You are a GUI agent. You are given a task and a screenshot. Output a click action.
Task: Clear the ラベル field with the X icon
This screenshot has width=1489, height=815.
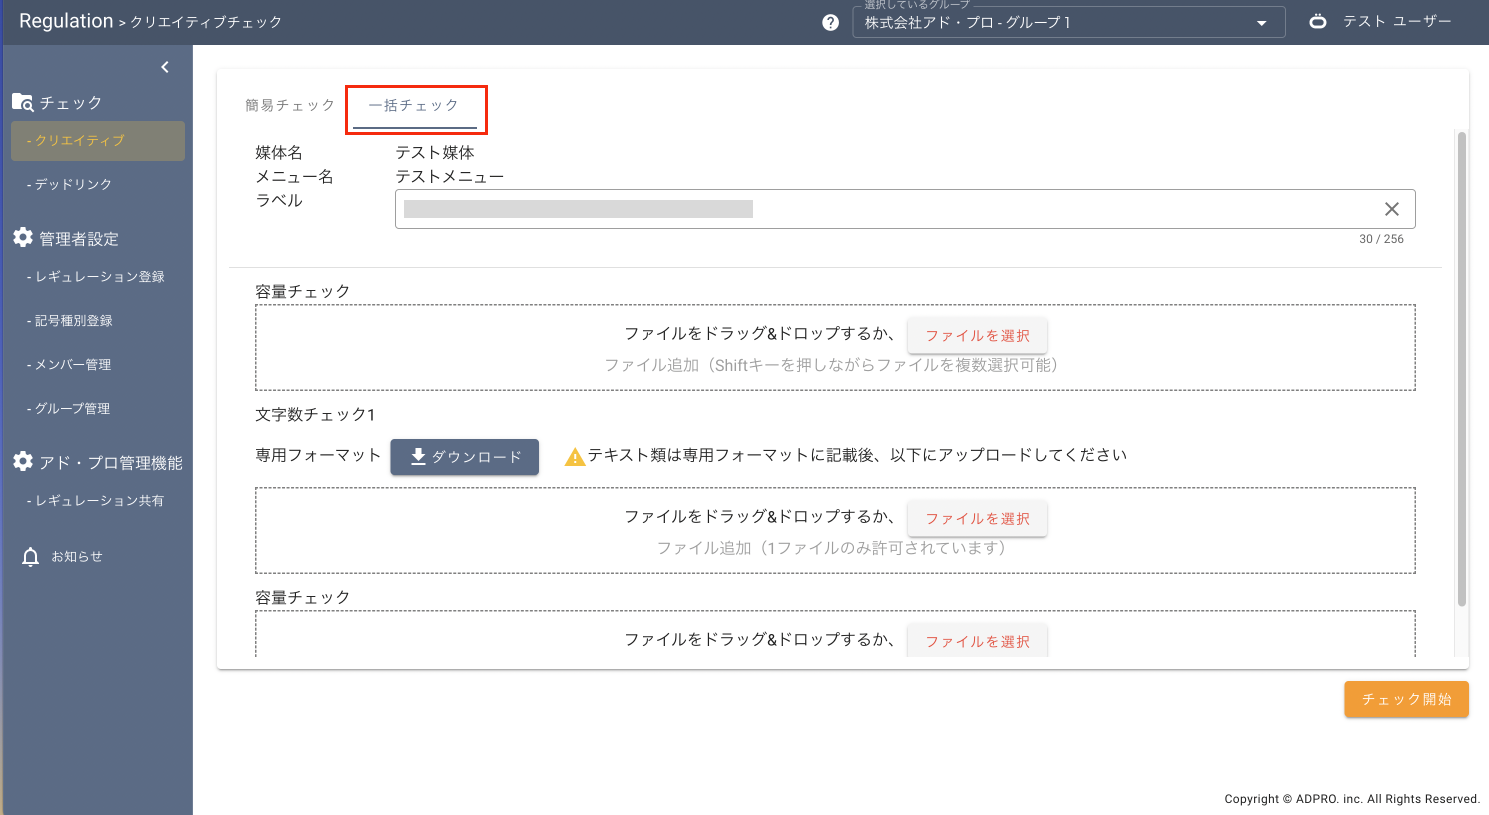tap(1391, 209)
